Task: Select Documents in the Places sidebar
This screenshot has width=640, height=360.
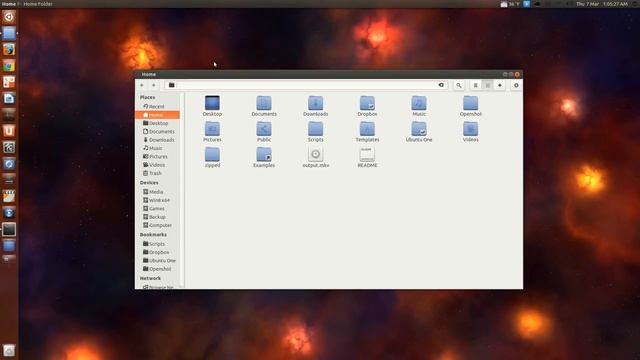Action: coord(158,132)
